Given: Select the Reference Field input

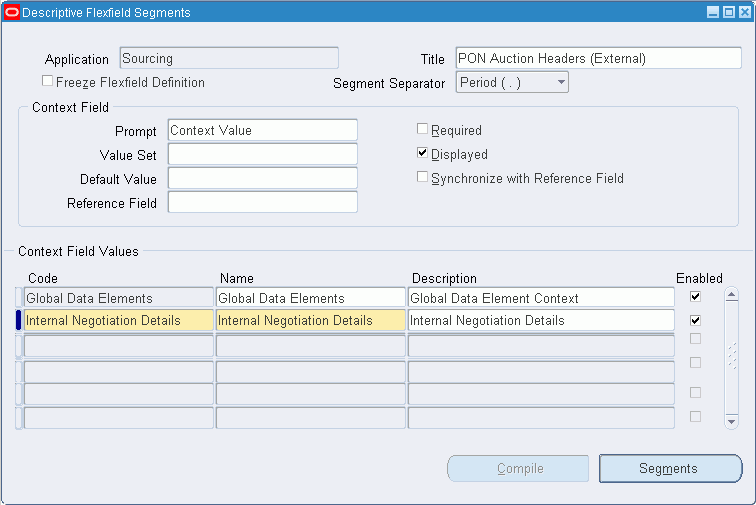Looking at the screenshot, I should [262, 202].
